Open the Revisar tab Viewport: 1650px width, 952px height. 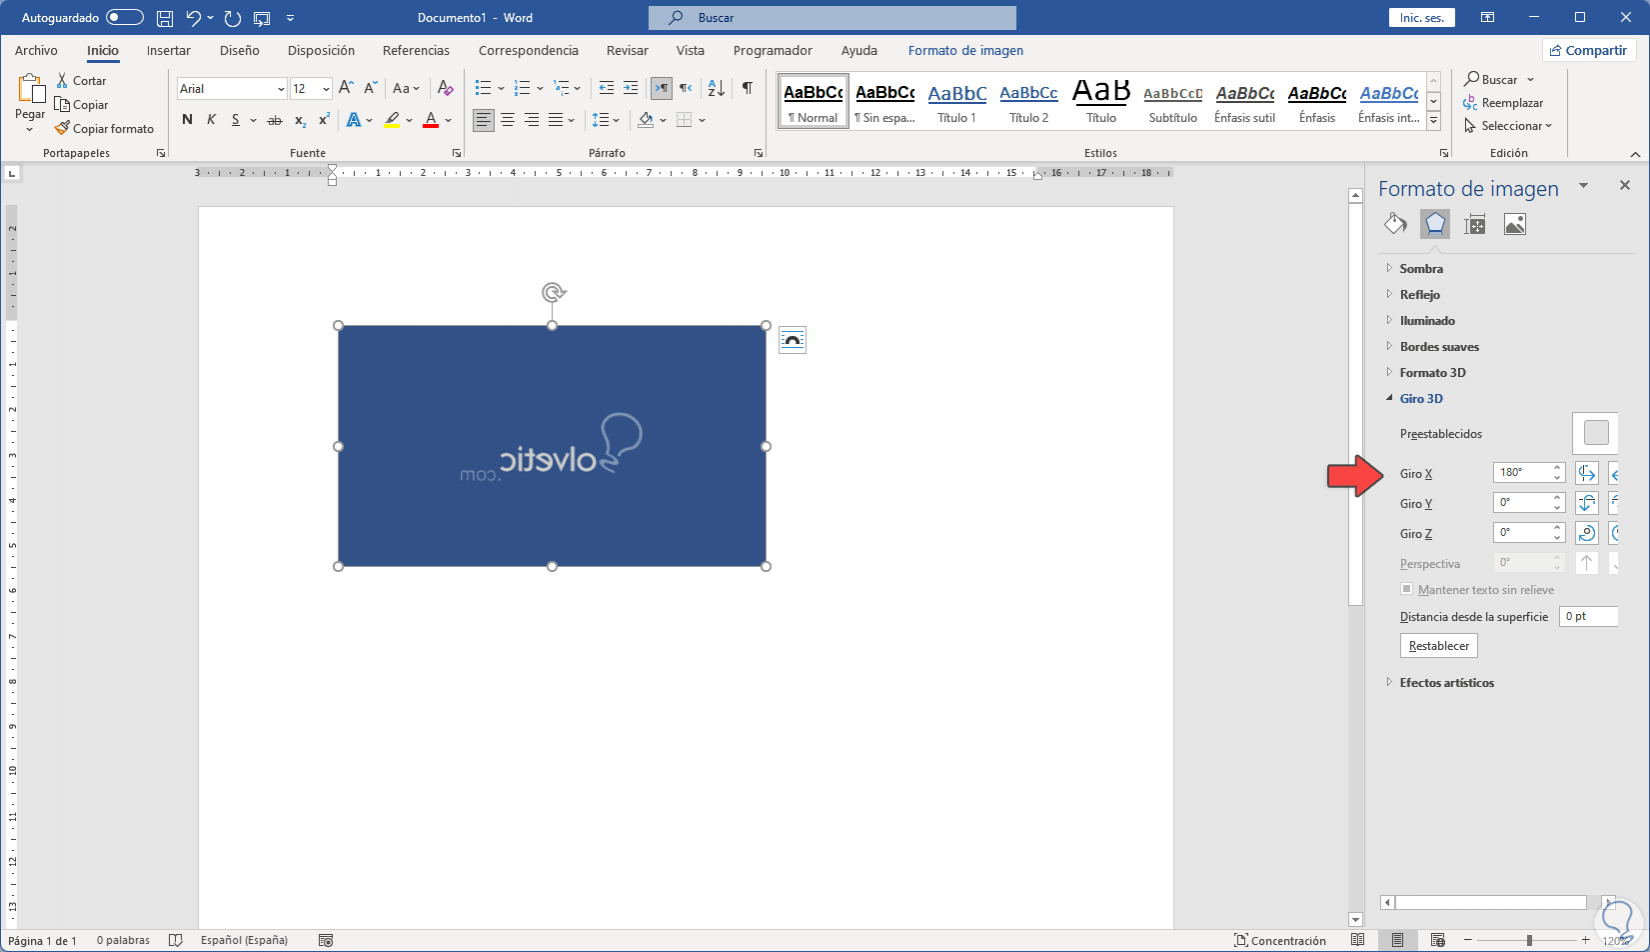click(x=627, y=50)
